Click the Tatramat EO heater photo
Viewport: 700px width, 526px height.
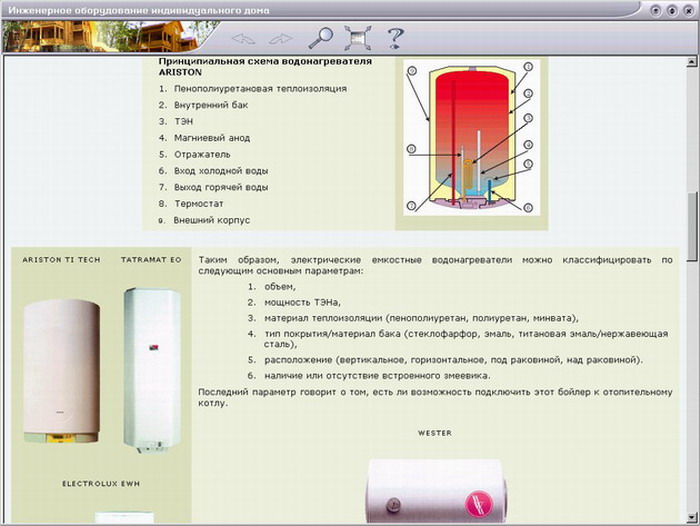point(152,370)
